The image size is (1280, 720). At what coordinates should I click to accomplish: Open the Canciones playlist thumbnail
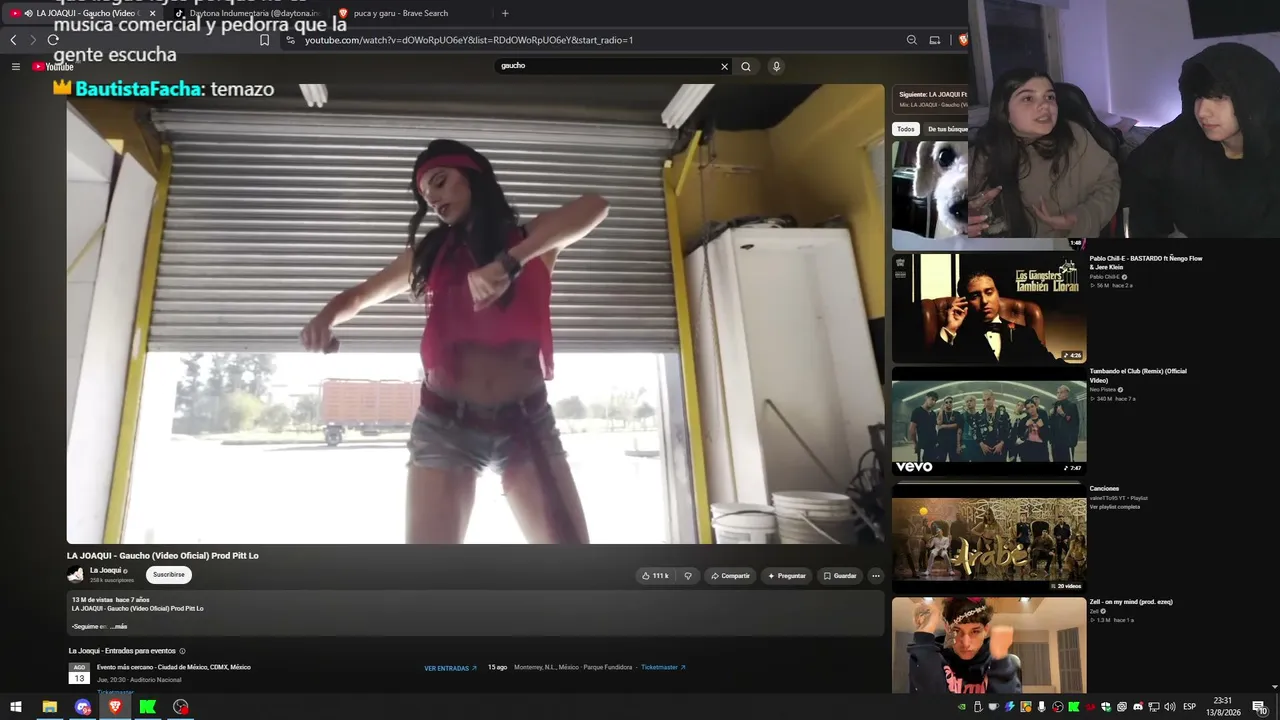tap(989, 537)
